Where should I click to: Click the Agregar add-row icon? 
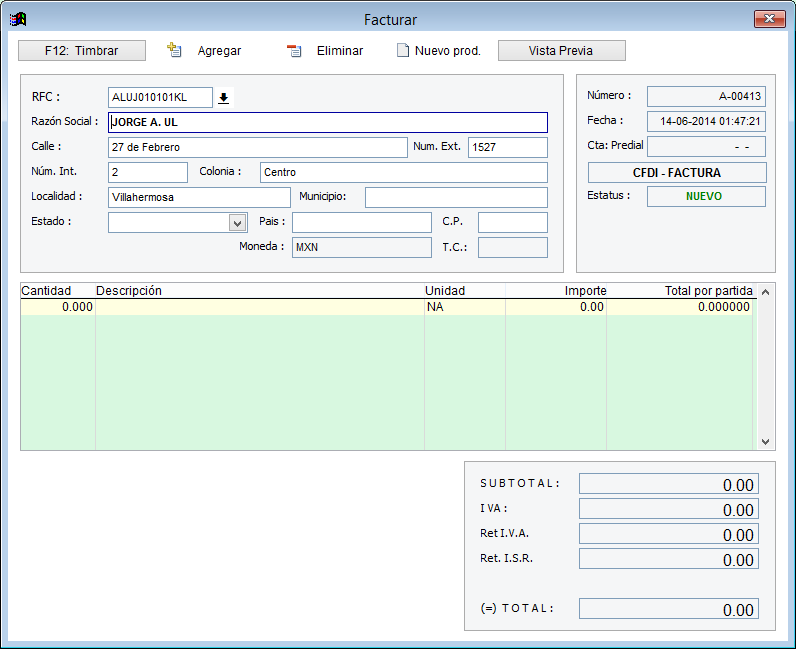click(174, 50)
